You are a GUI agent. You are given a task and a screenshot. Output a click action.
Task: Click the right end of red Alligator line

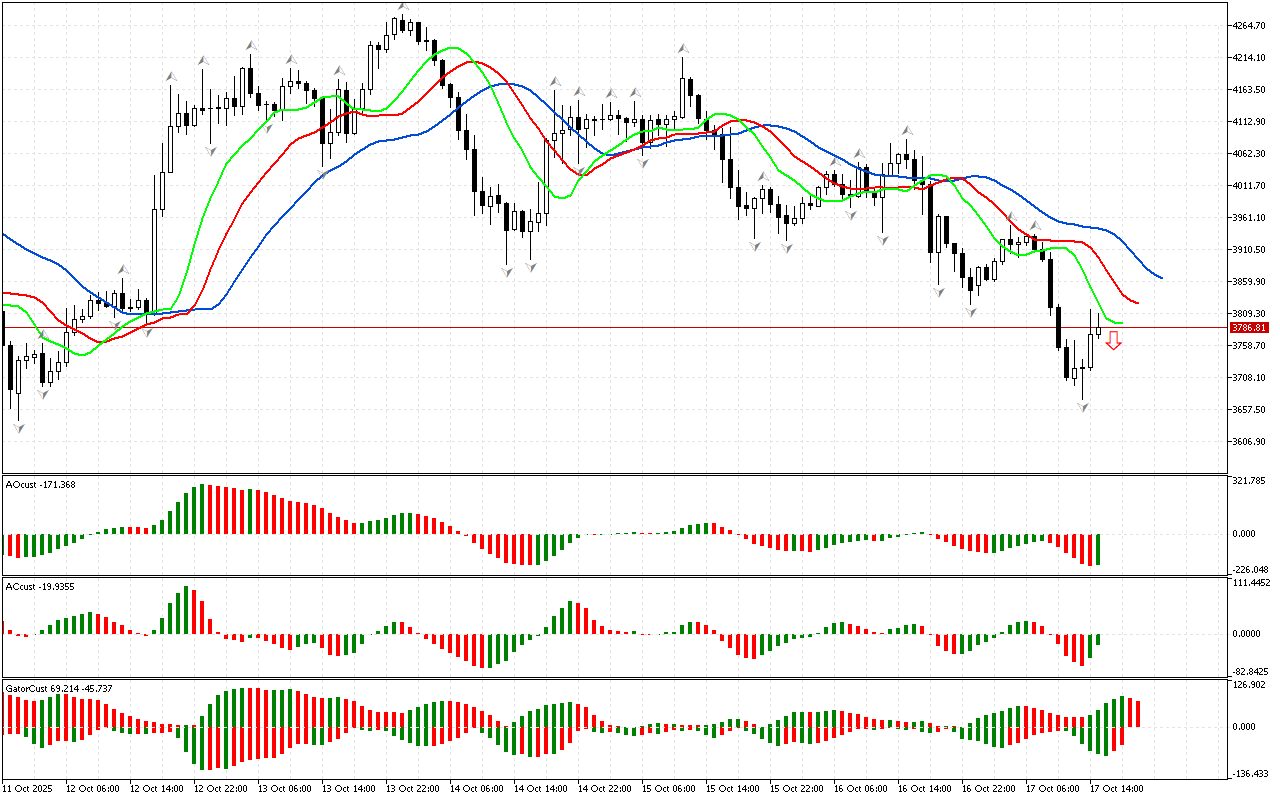[1137, 302]
